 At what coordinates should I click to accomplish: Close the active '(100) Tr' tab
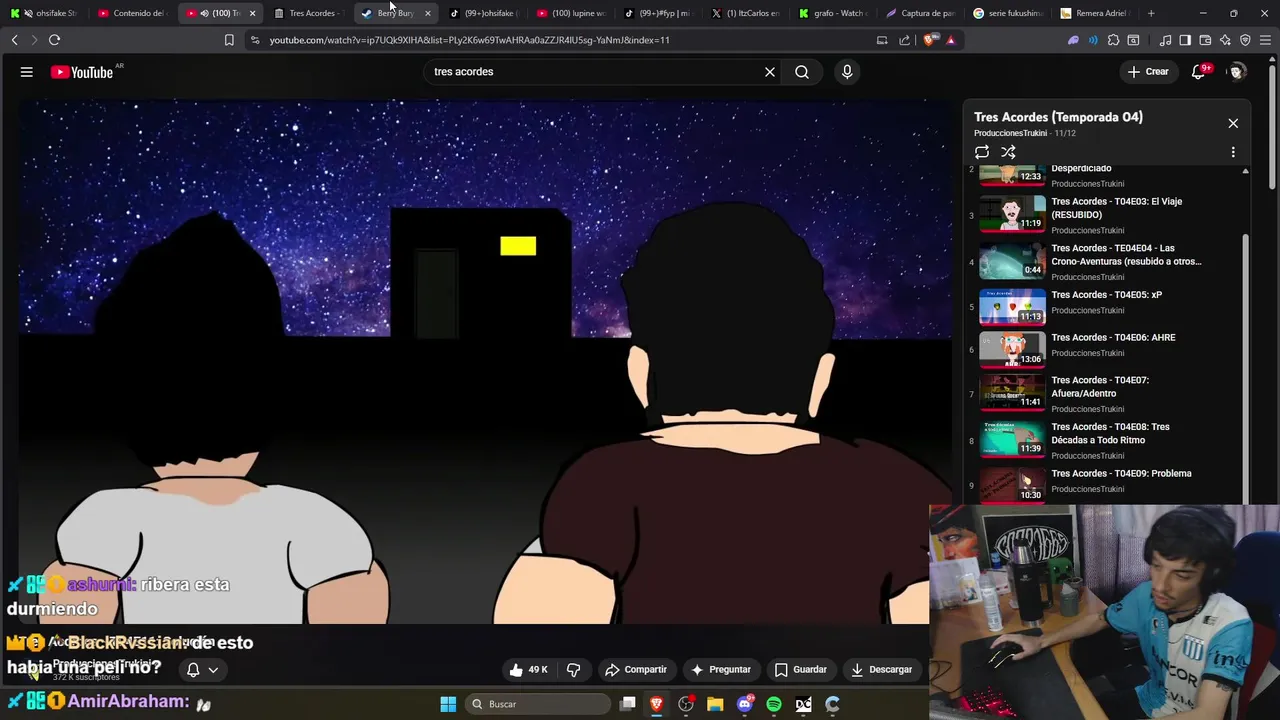(x=252, y=13)
